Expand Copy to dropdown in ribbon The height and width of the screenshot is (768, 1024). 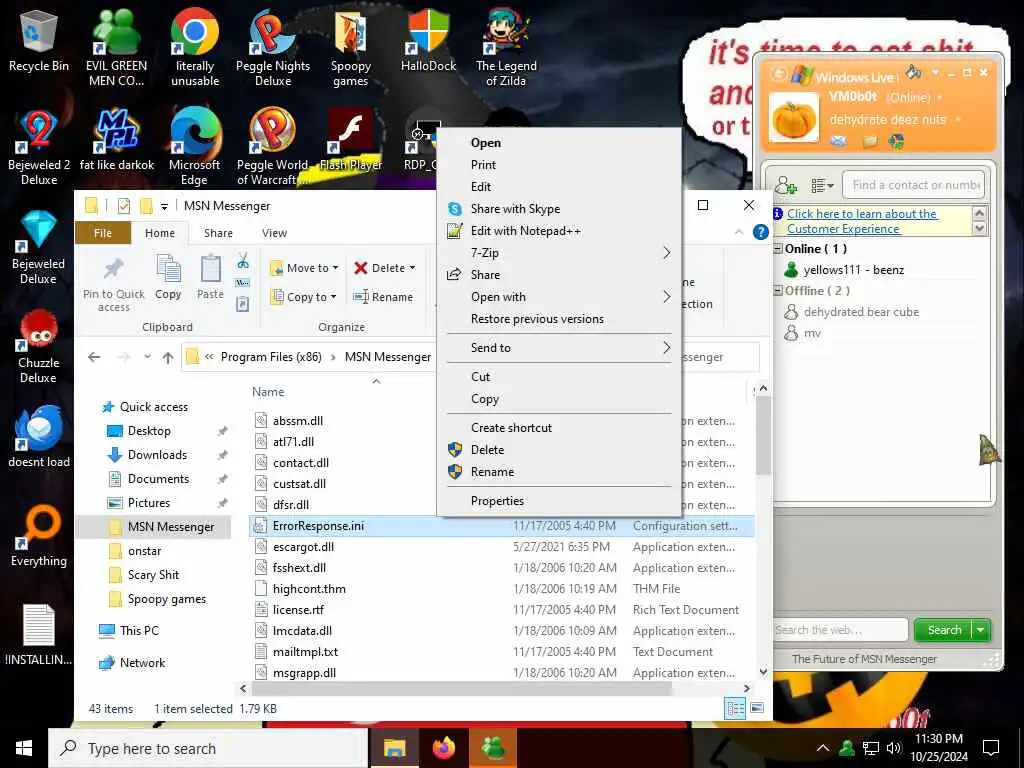pos(304,296)
